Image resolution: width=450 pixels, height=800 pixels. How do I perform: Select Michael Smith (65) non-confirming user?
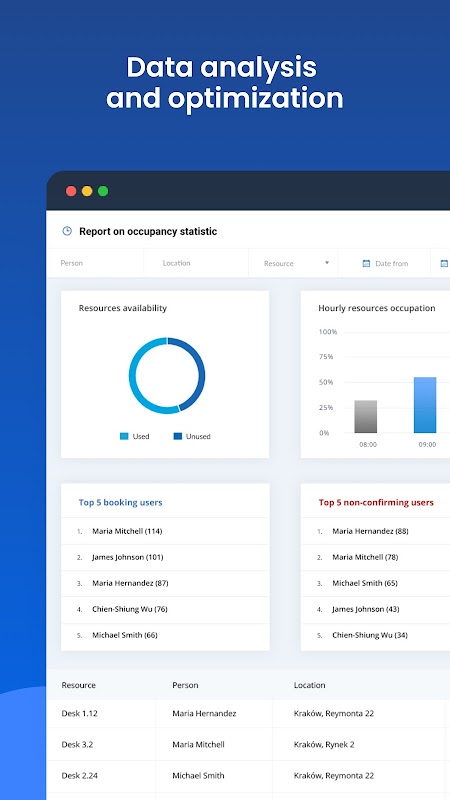(365, 583)
